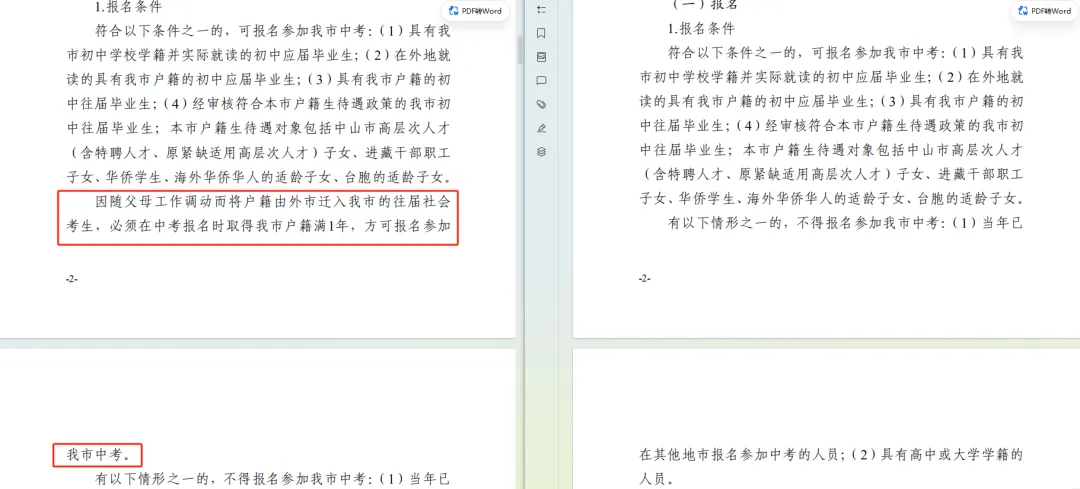This screenshot has width=1080, height=489.
Task: Open the layers panel icon
Action: point(541,152)
